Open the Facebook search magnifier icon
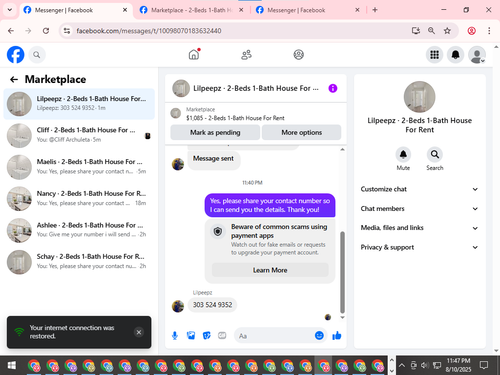The image size is (500, 375). tap(37, 55)
